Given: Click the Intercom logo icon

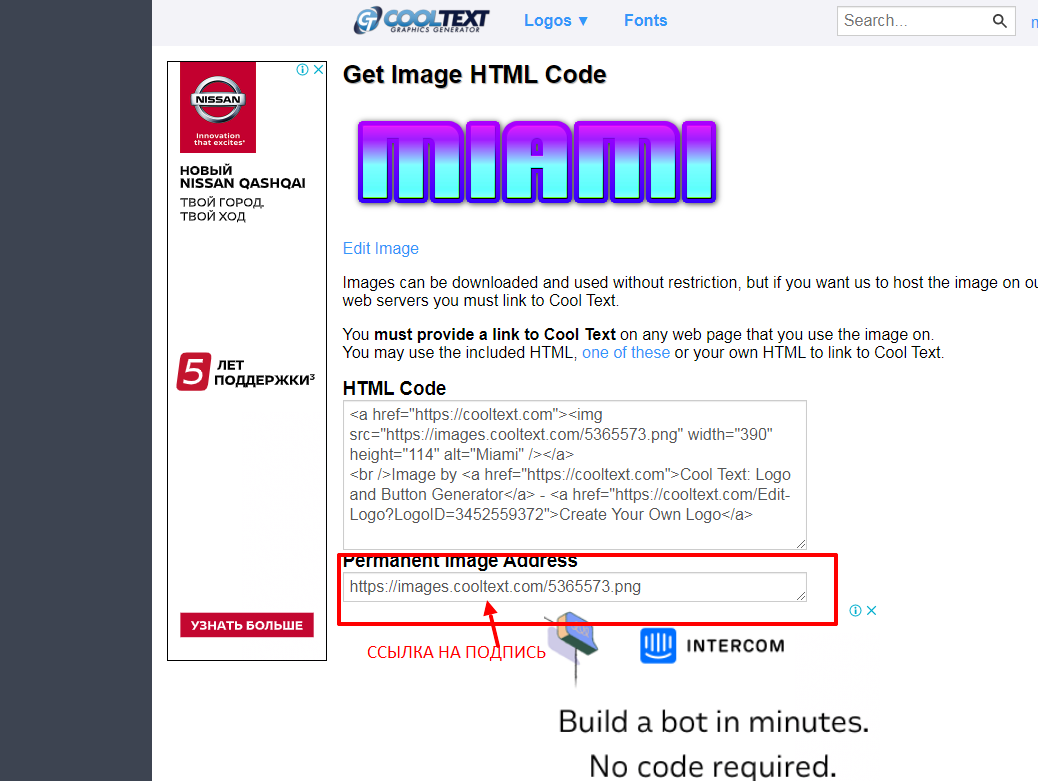Looking at the screenshot, I should [658, 645].
